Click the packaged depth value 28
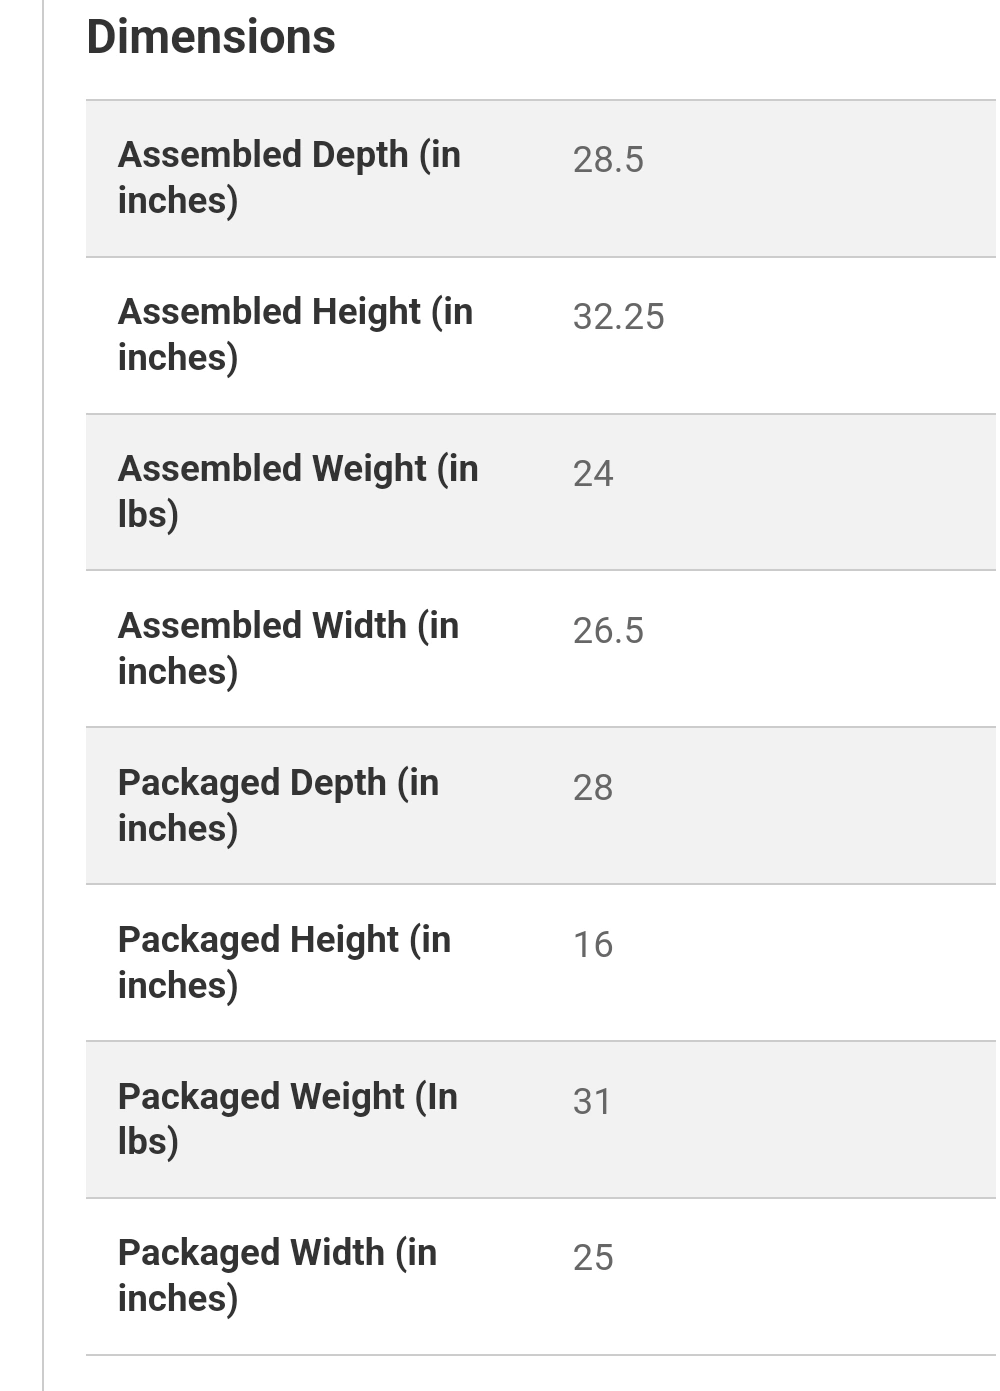1000x1391 pixels. 593,788
